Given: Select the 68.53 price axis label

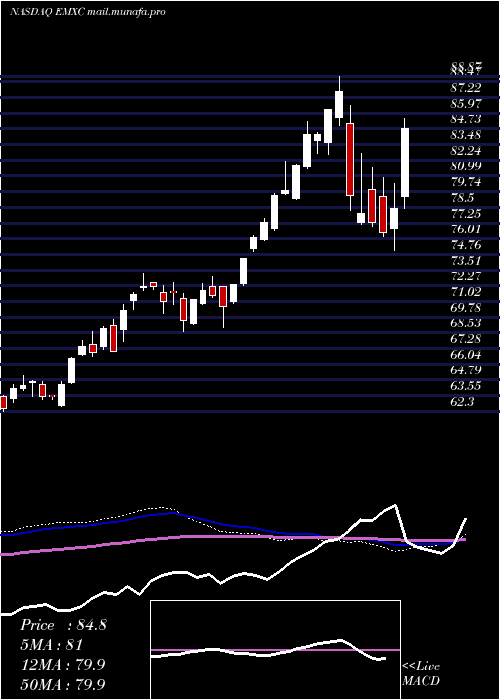Looking at the screenshot, I should (466, 323).
